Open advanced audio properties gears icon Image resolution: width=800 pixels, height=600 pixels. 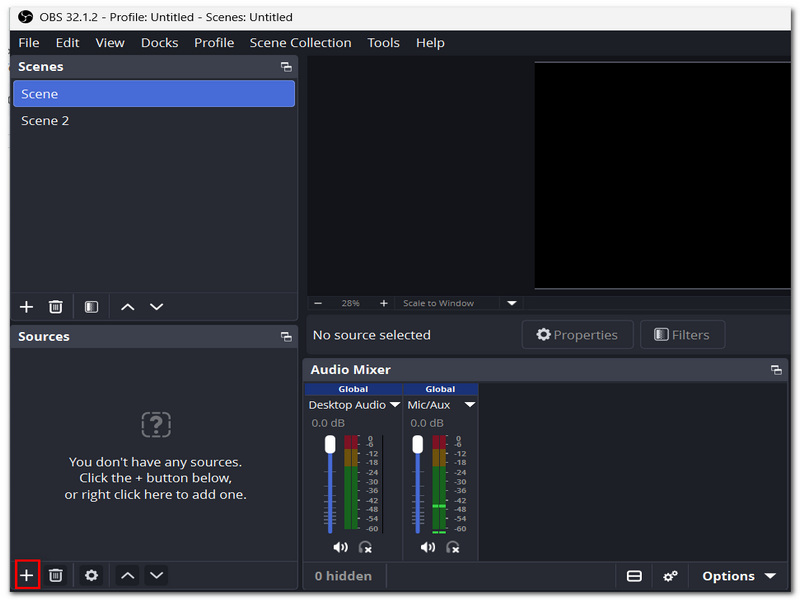coord(670,576)
